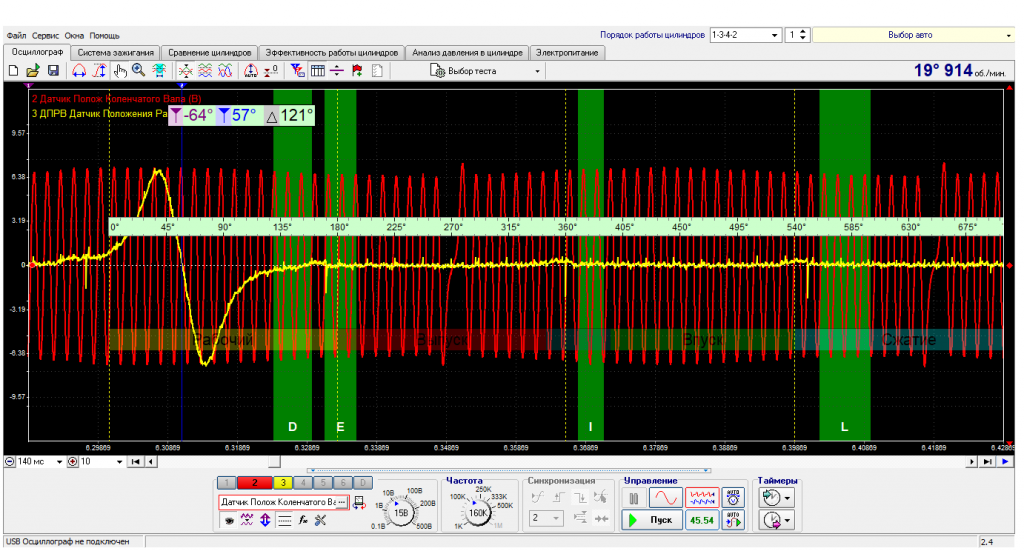Select the horizontal measurement arc tool
The image size is (1024, 551).
[x=79, y=71]
